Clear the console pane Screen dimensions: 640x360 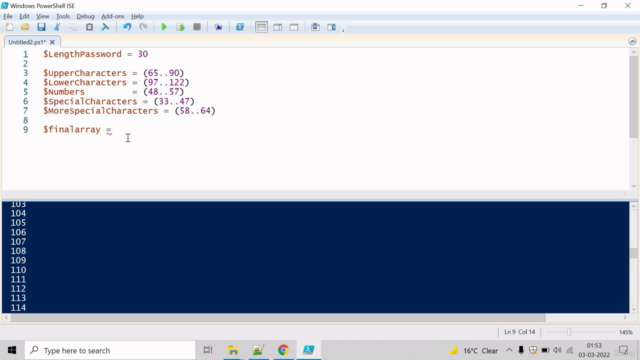tap(105, 27)
